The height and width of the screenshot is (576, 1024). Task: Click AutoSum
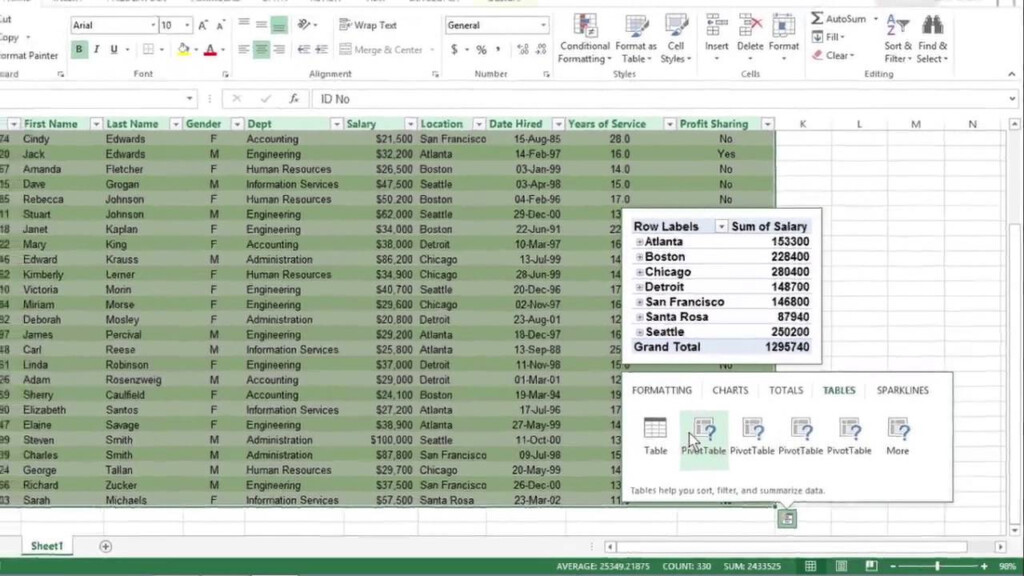(839, 19)
